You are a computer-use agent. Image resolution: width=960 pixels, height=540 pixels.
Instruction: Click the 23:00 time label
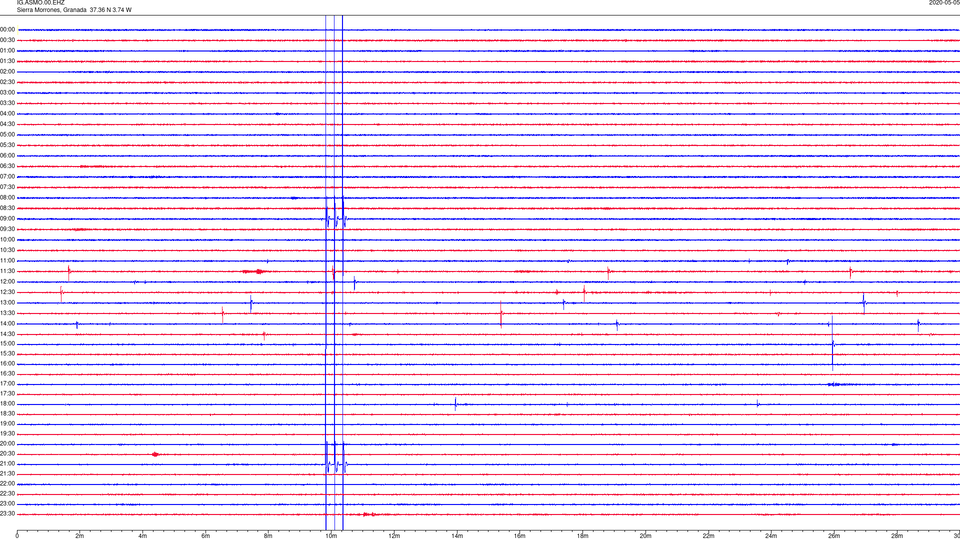click(x=7, y=504)
